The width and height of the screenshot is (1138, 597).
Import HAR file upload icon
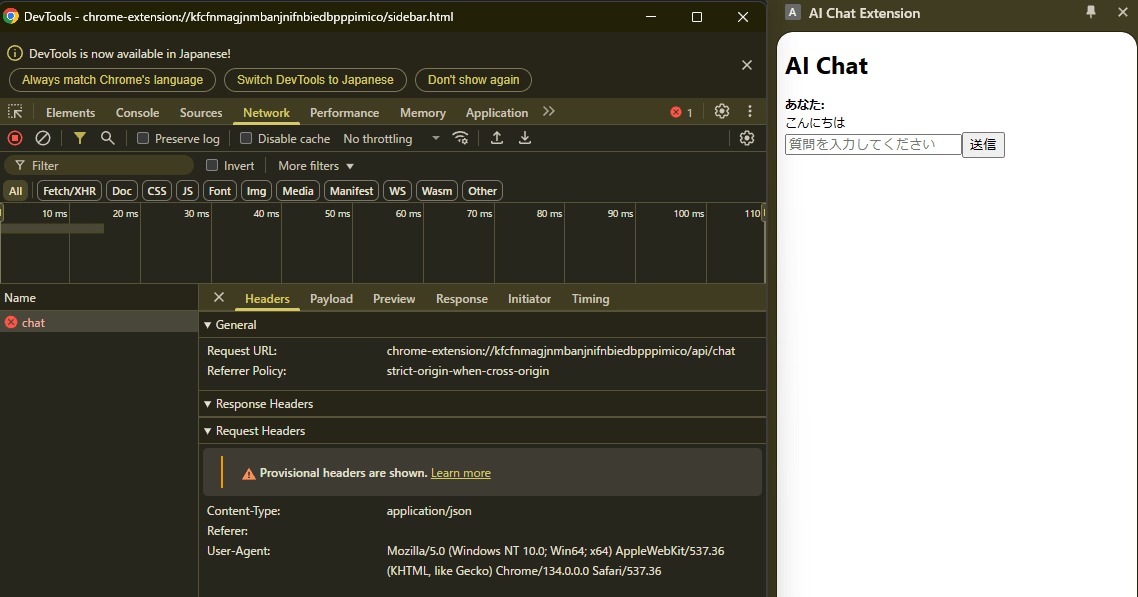click(x=496, y=138)
